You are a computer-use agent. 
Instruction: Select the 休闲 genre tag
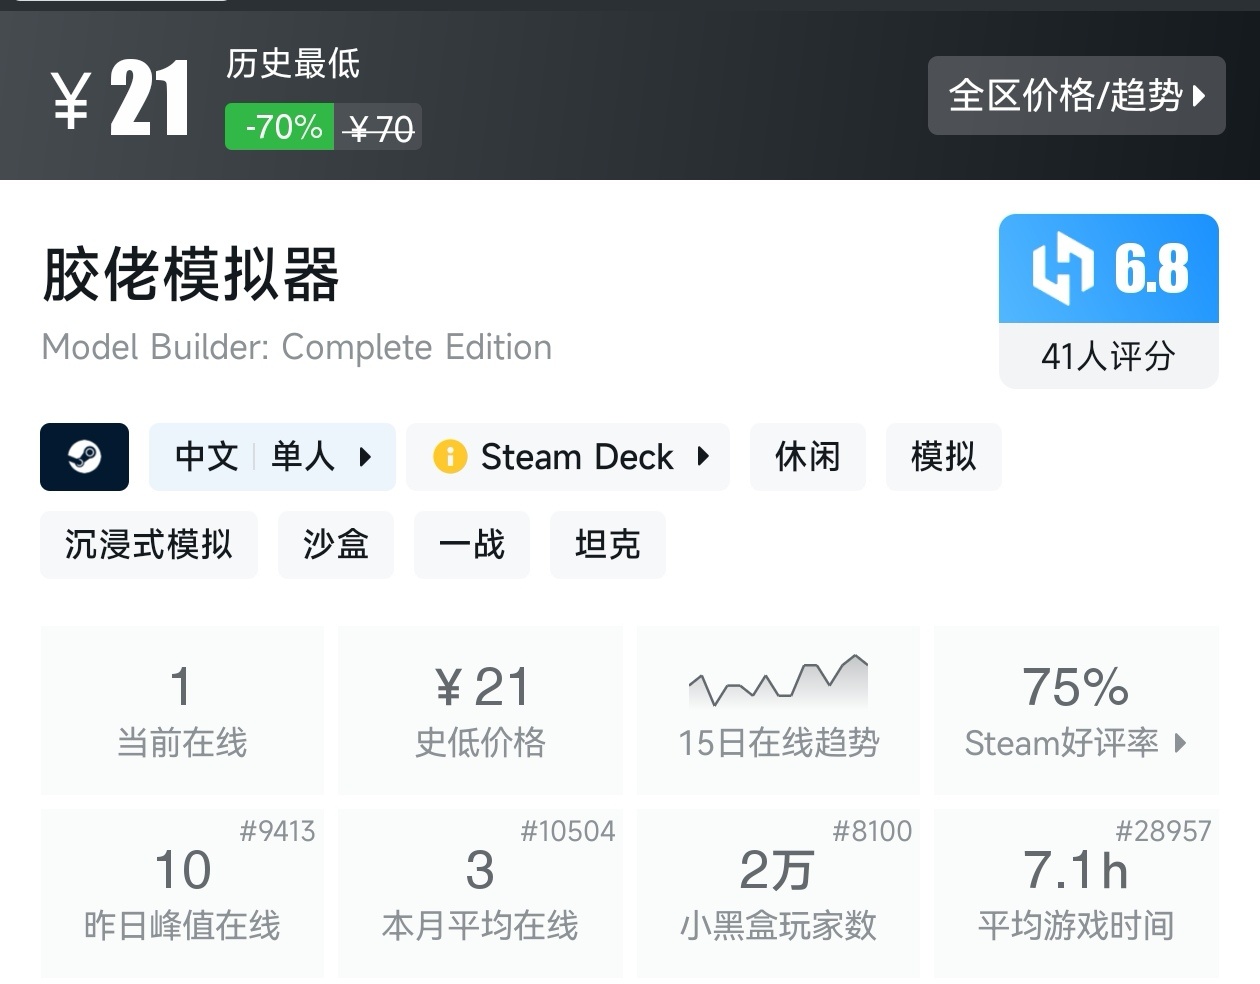[807, 457]
